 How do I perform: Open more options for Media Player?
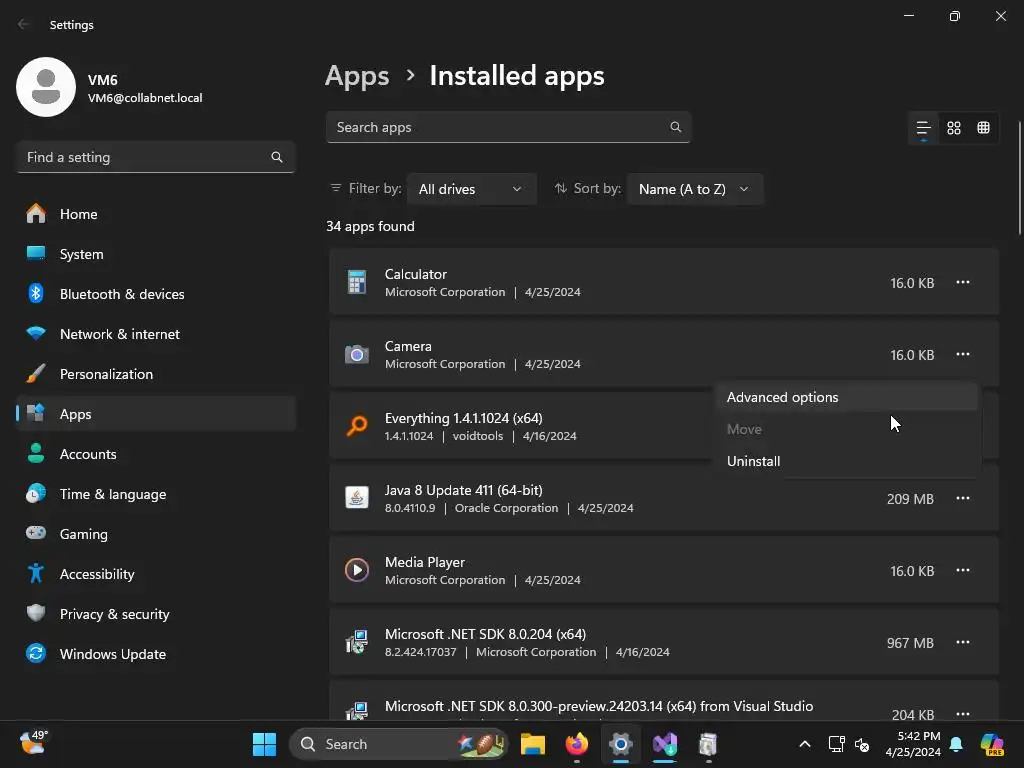963,570
